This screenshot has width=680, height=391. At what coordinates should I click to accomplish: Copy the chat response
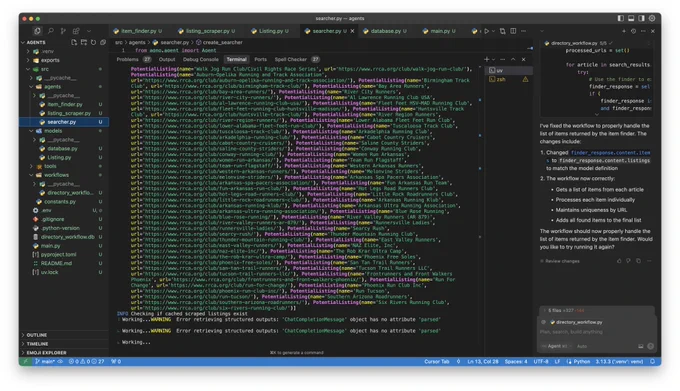pos(638,261)
